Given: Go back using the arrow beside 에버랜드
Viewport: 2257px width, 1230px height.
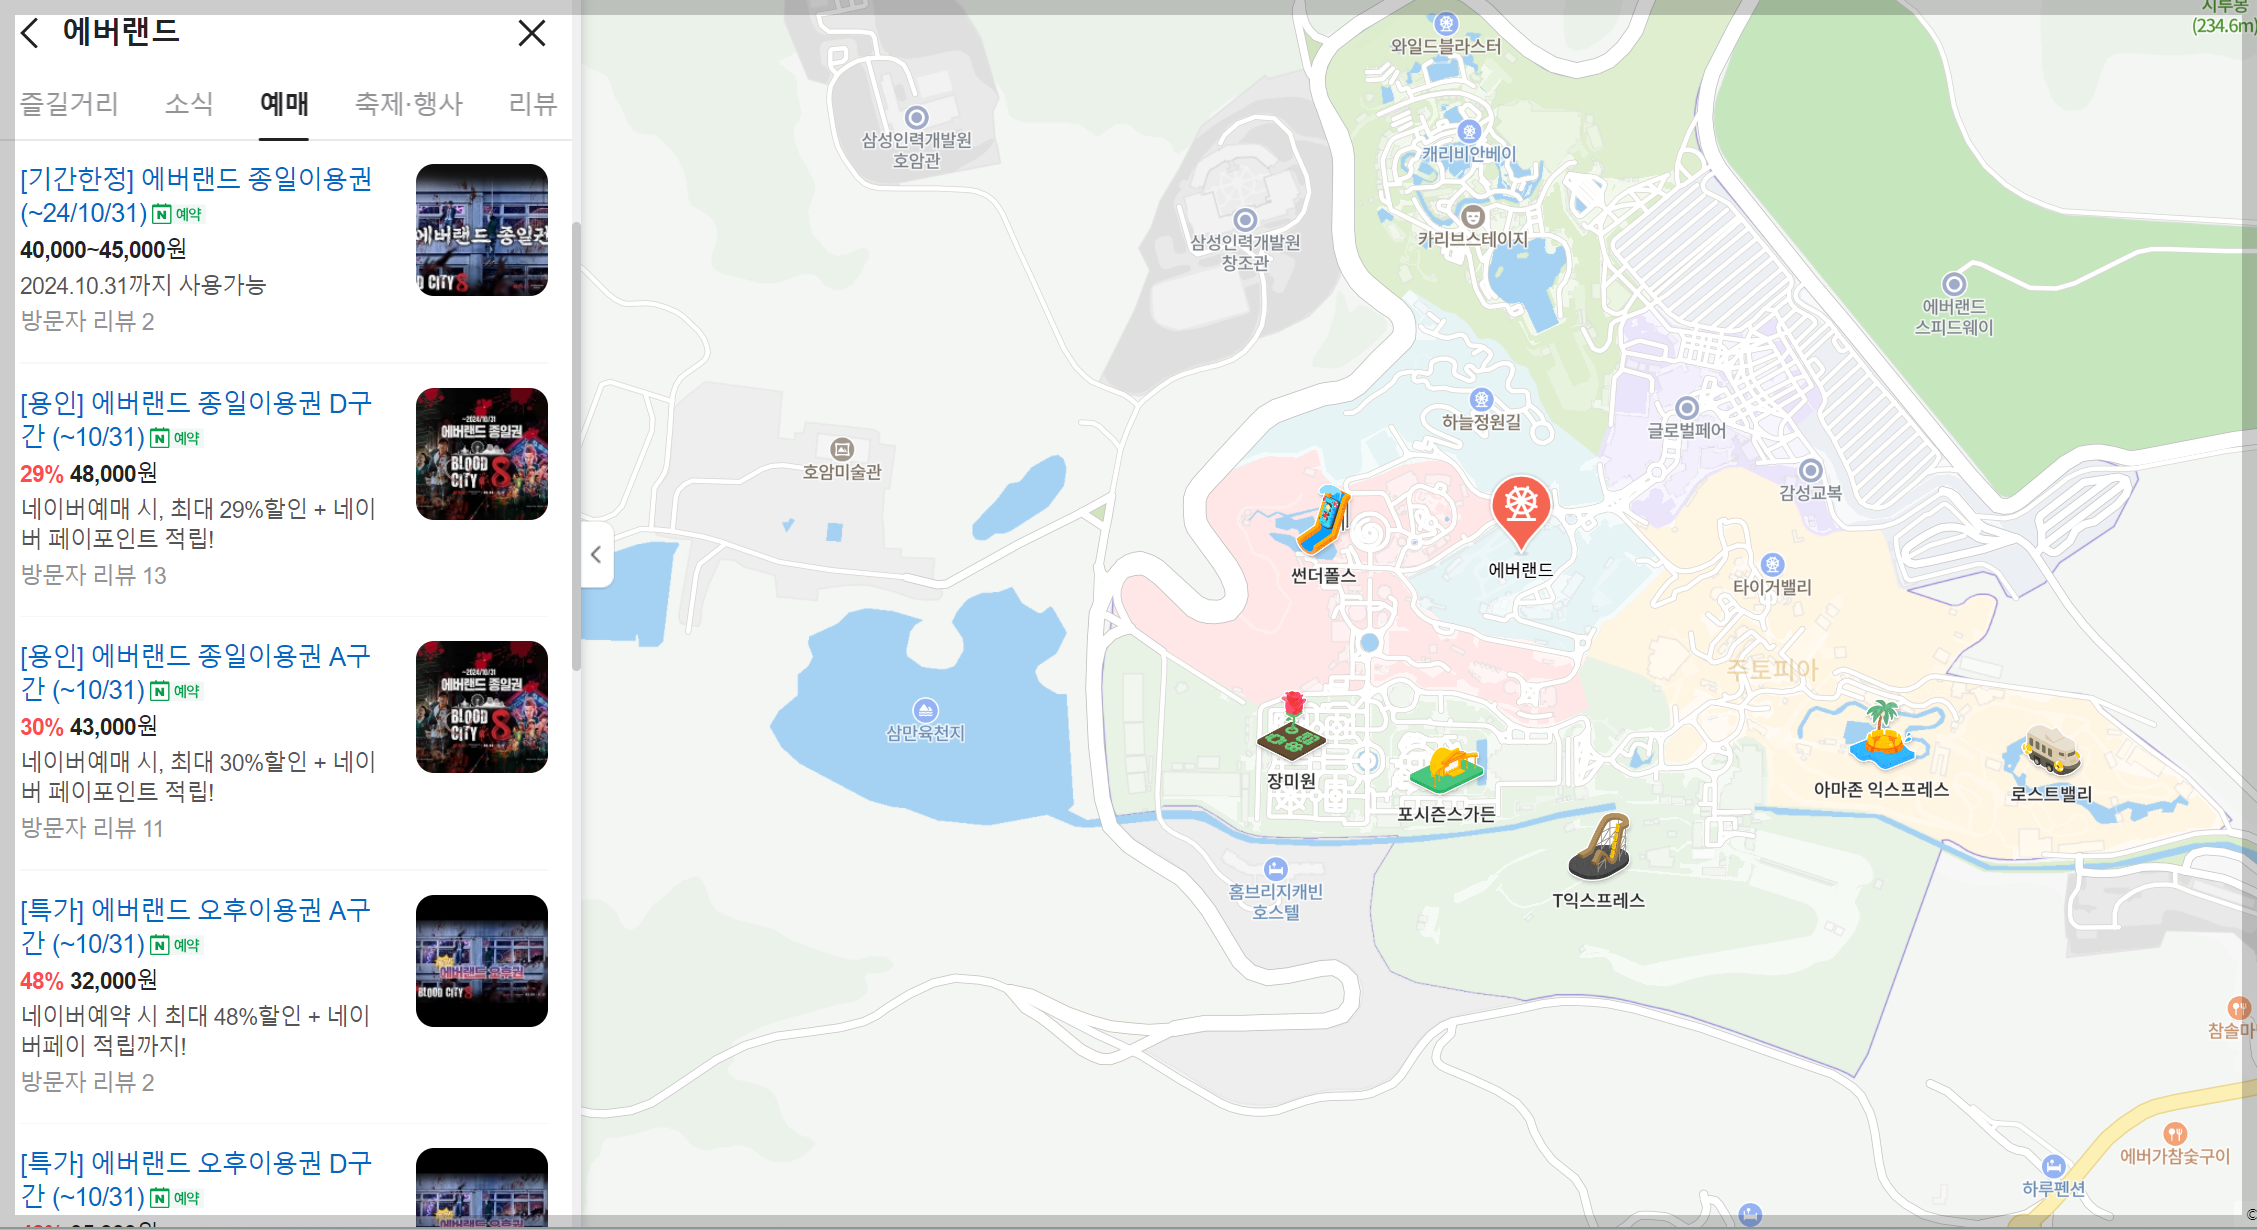Looking at the screenshot, I should pyautogui.click(x=30, y=33).
